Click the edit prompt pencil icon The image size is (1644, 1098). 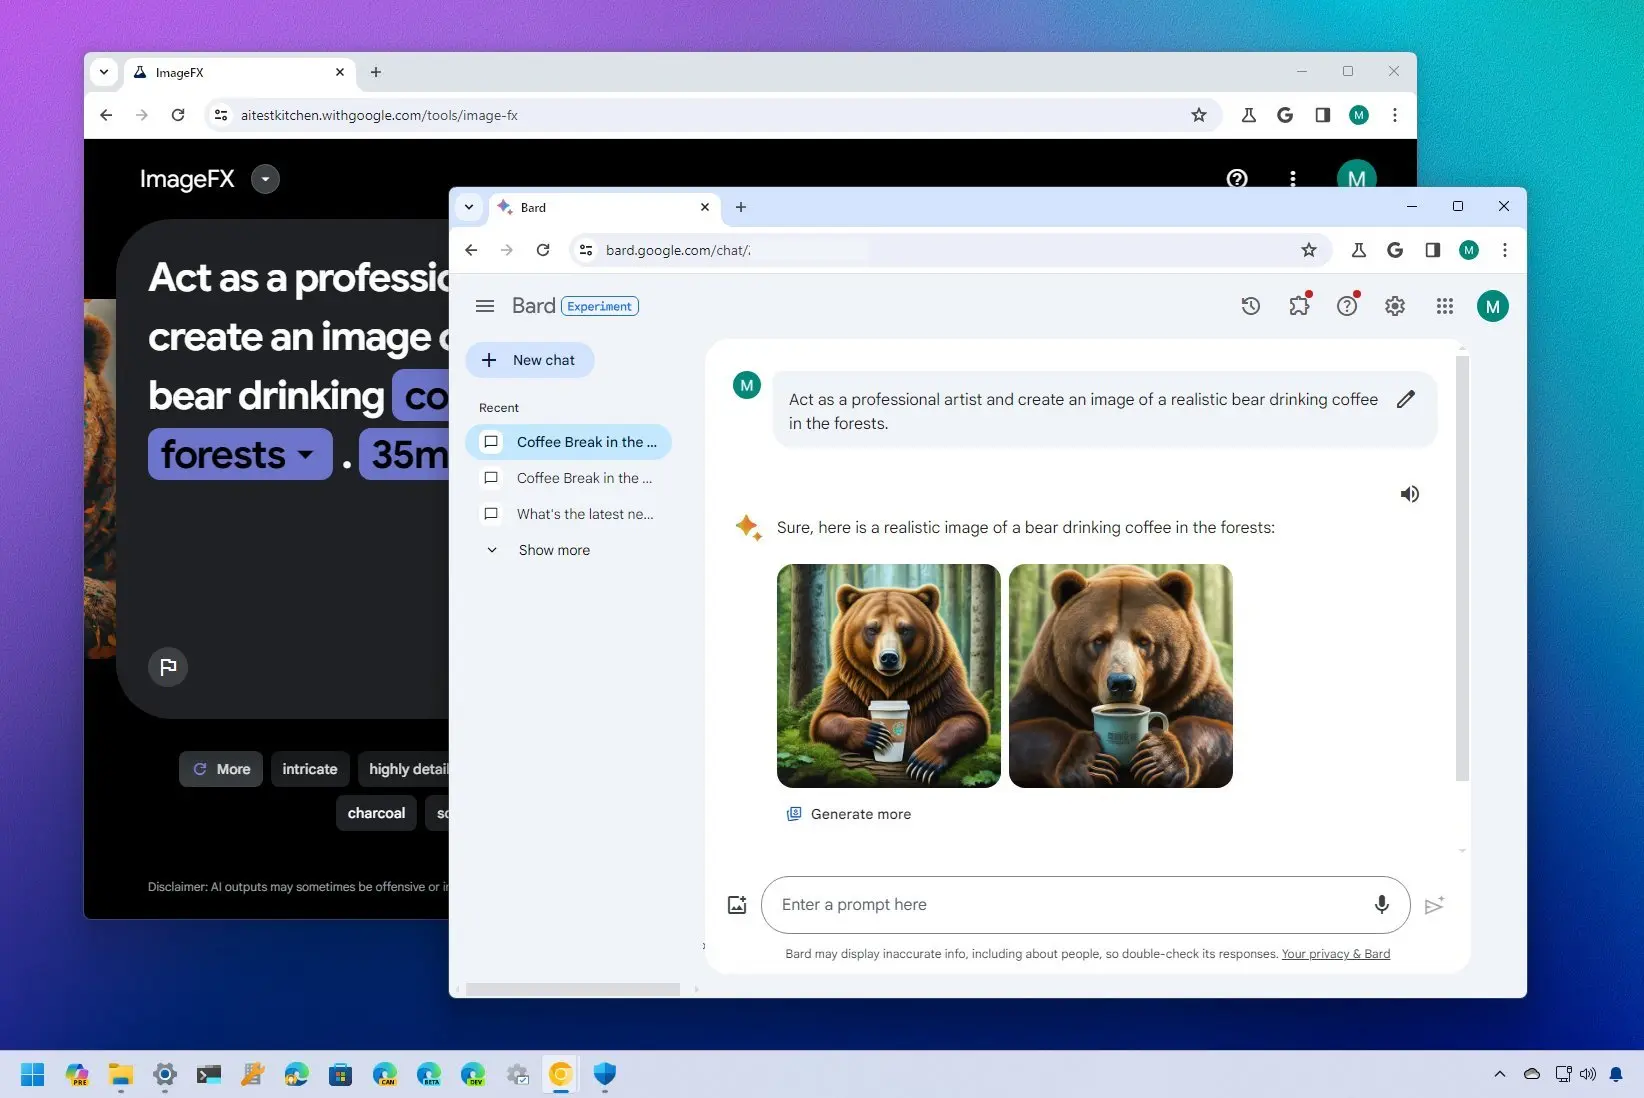(1406, 399)
